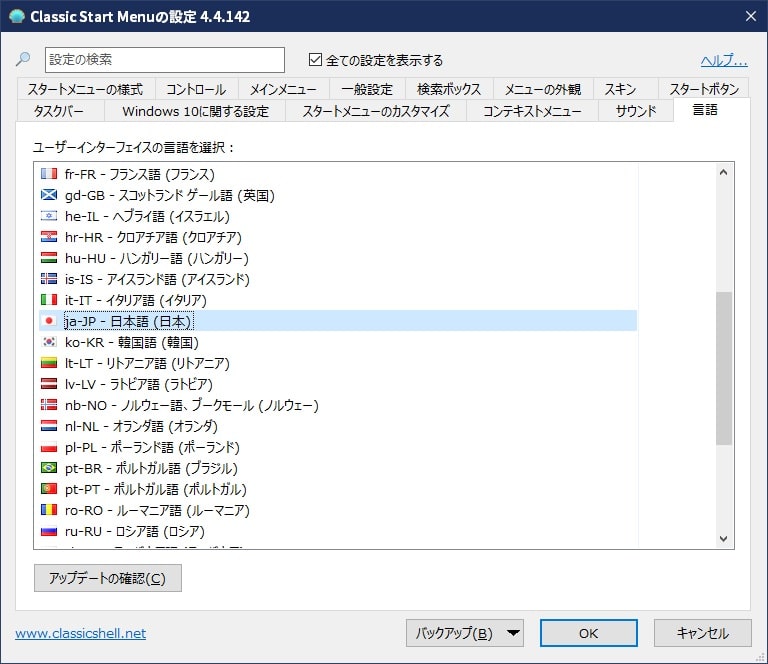Select the 言語 tab
768x664 pixels.
[x=712, y=110]
